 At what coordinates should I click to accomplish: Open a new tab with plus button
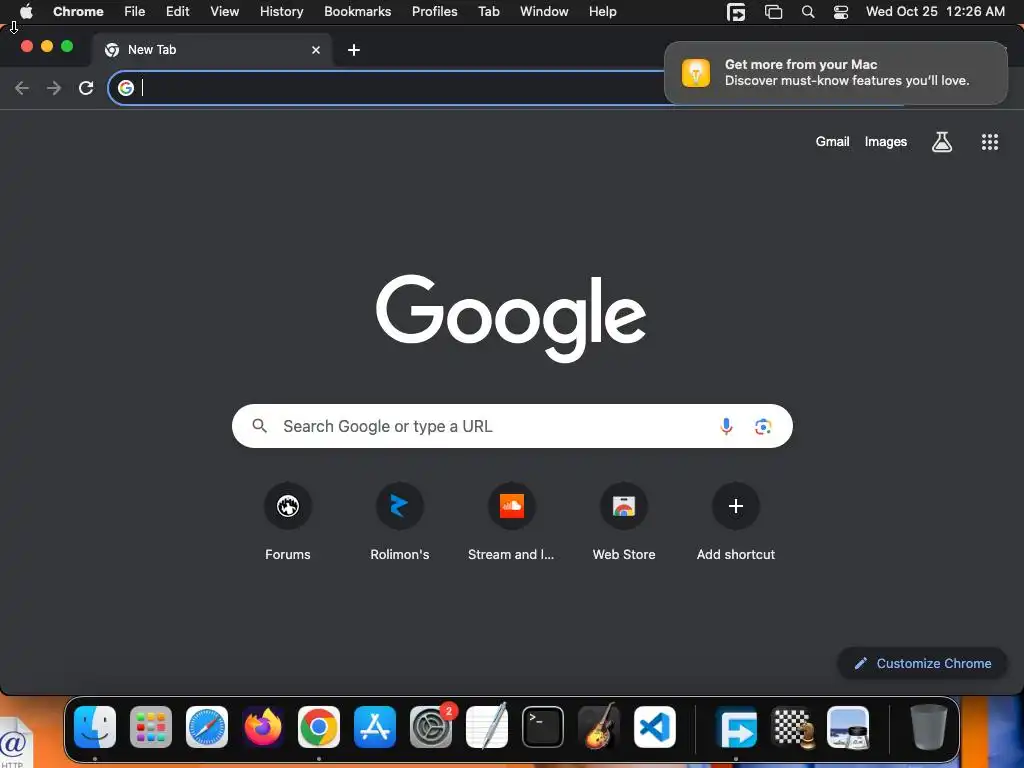pyautogui.click(x=354, y=50)
